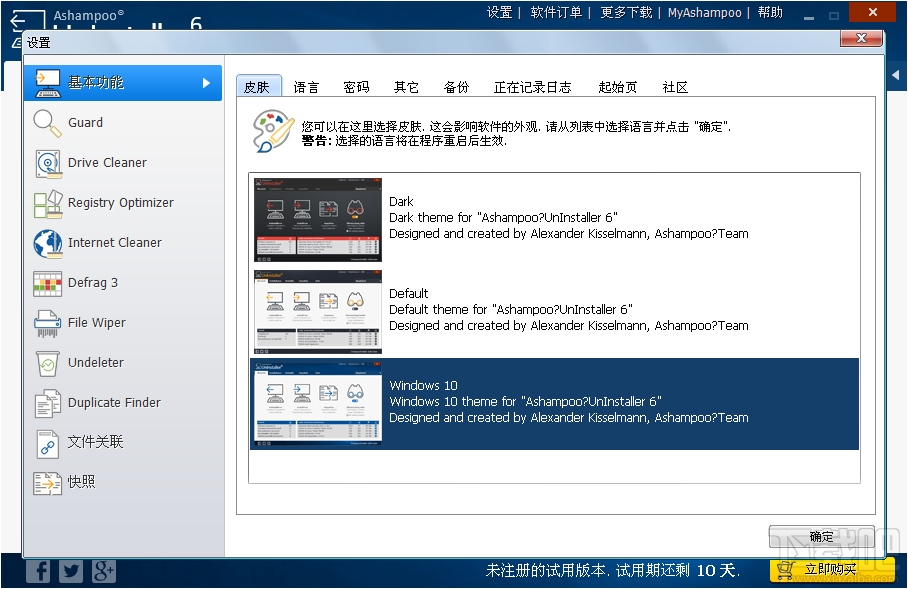The height and width of the screenshot is (589, 908).
Task: Click the Google+ icon
Action: 102,570
